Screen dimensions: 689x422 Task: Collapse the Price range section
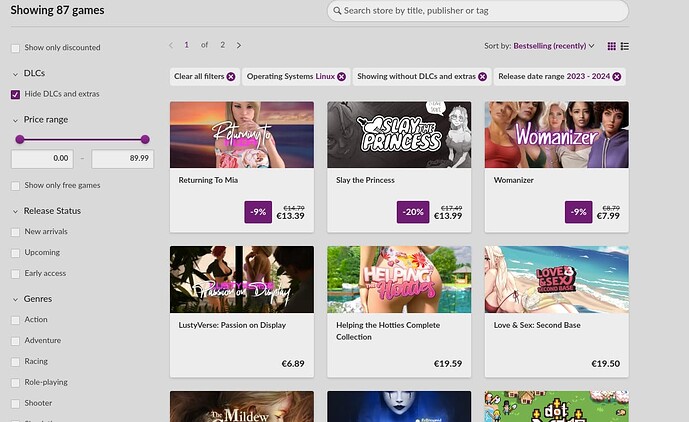15,120
